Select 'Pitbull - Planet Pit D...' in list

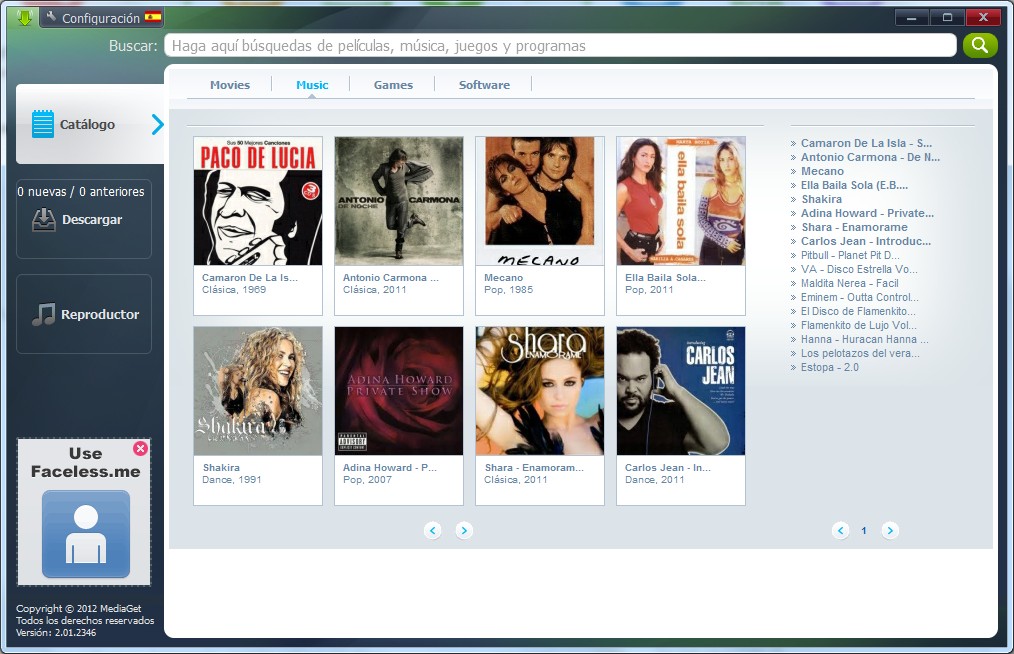tap(850, 256)
